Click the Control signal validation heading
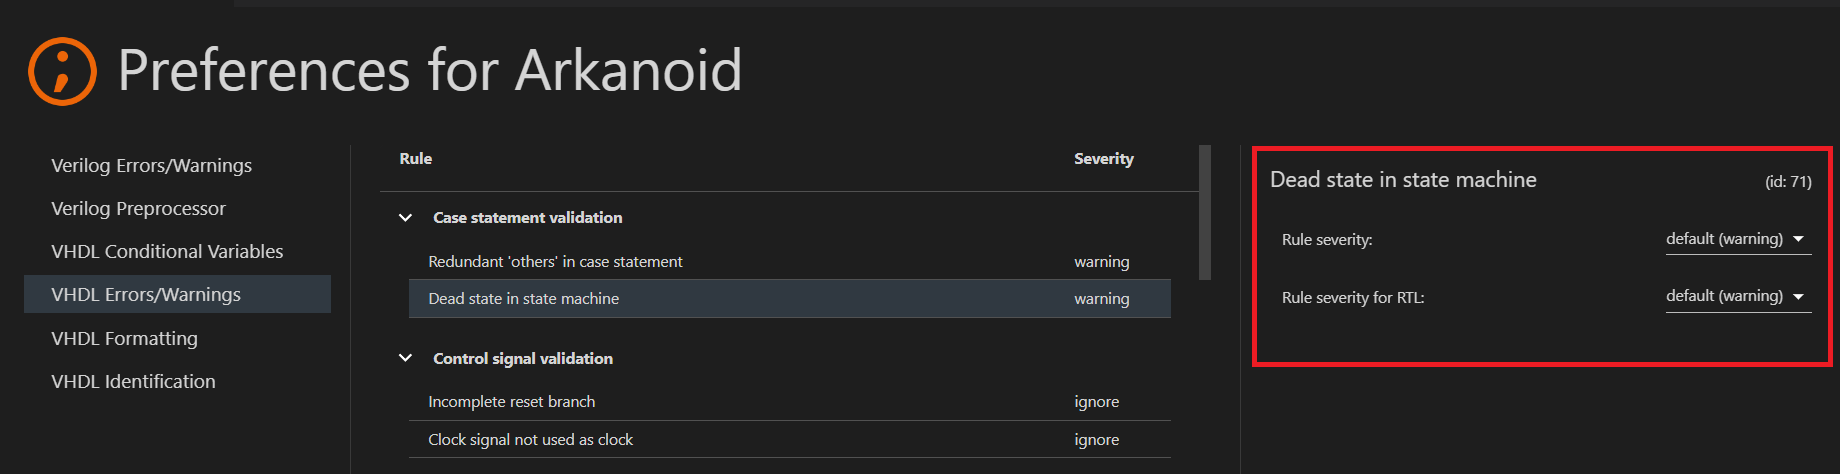The height and width of the screenshot is (474, 1840). [x=522, y=359]
